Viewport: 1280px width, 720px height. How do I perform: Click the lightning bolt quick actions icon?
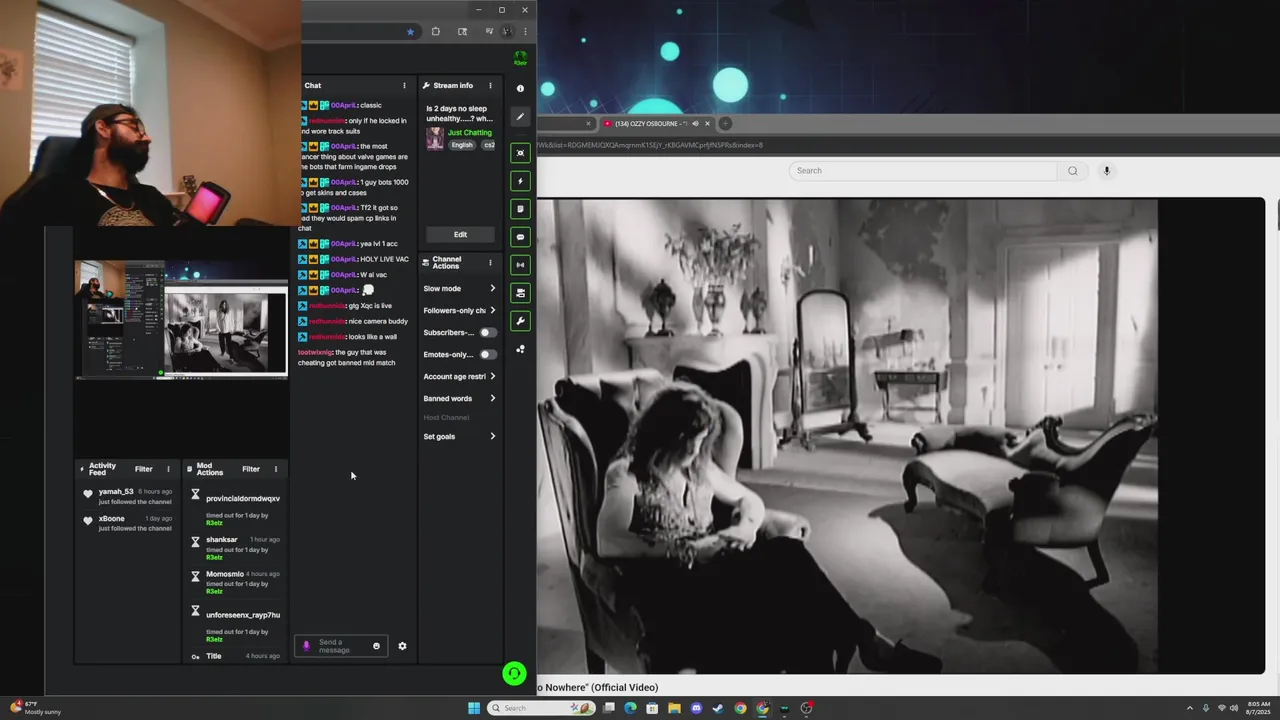(x=520, y=181)
